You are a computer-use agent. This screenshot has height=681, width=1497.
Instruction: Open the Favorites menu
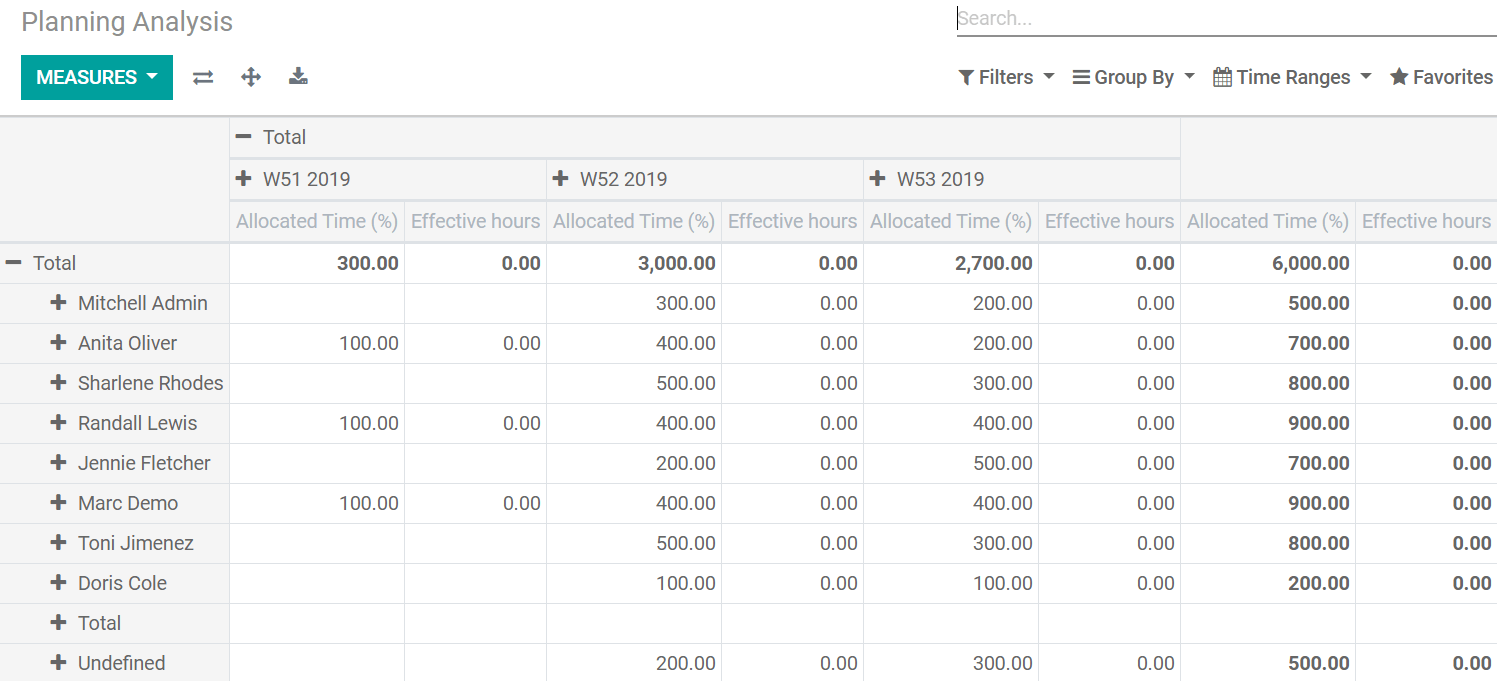(1441, 77)
